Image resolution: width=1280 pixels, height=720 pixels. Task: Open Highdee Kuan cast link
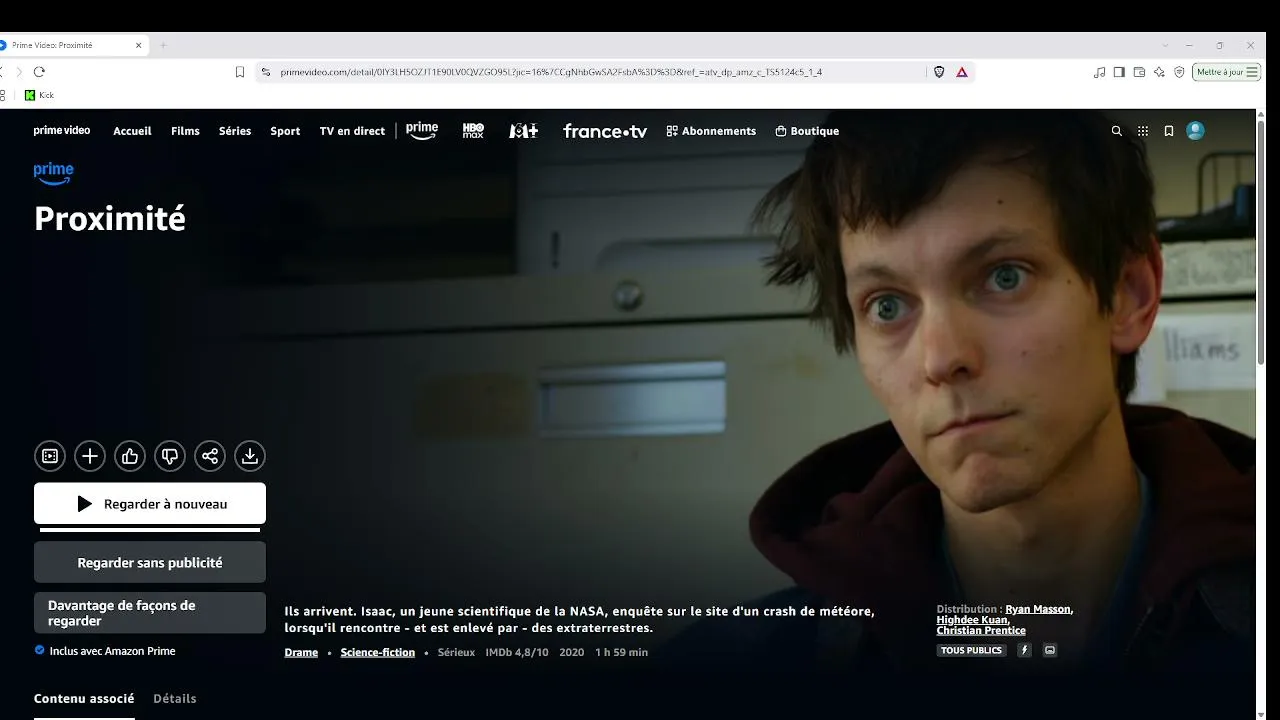(x=972, y=620)
